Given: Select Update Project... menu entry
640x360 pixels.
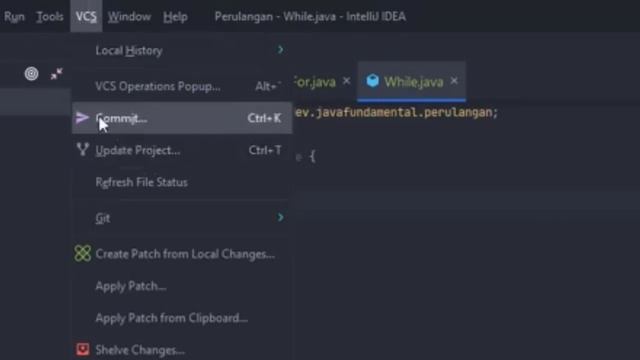Looking at the screenshot, I should (x=182, y=150).
